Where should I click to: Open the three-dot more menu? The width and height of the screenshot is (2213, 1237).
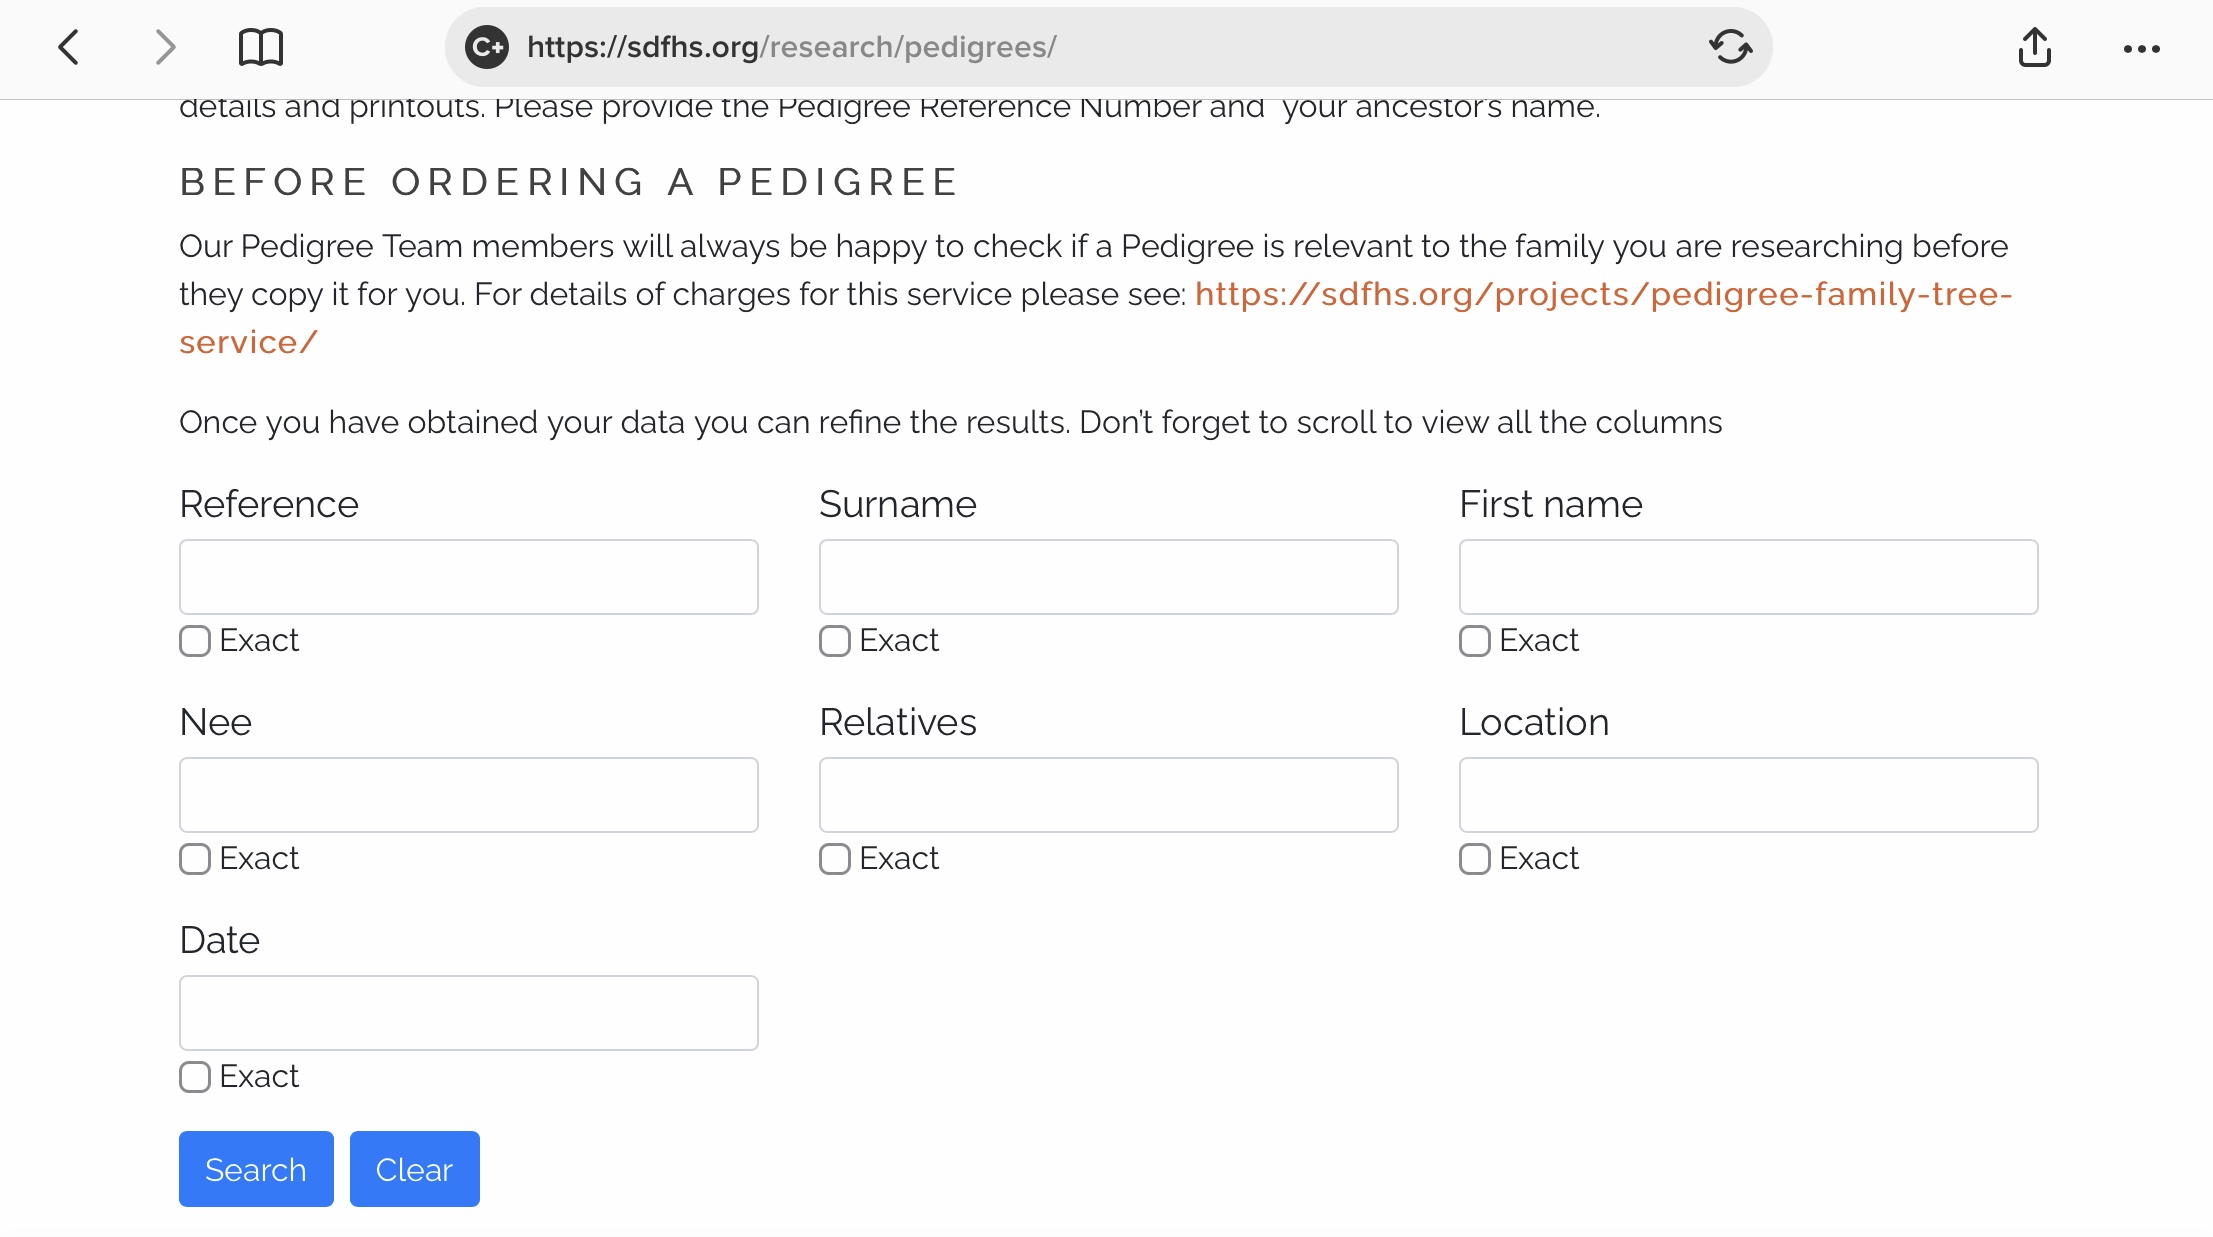(x=2141, y=48)
